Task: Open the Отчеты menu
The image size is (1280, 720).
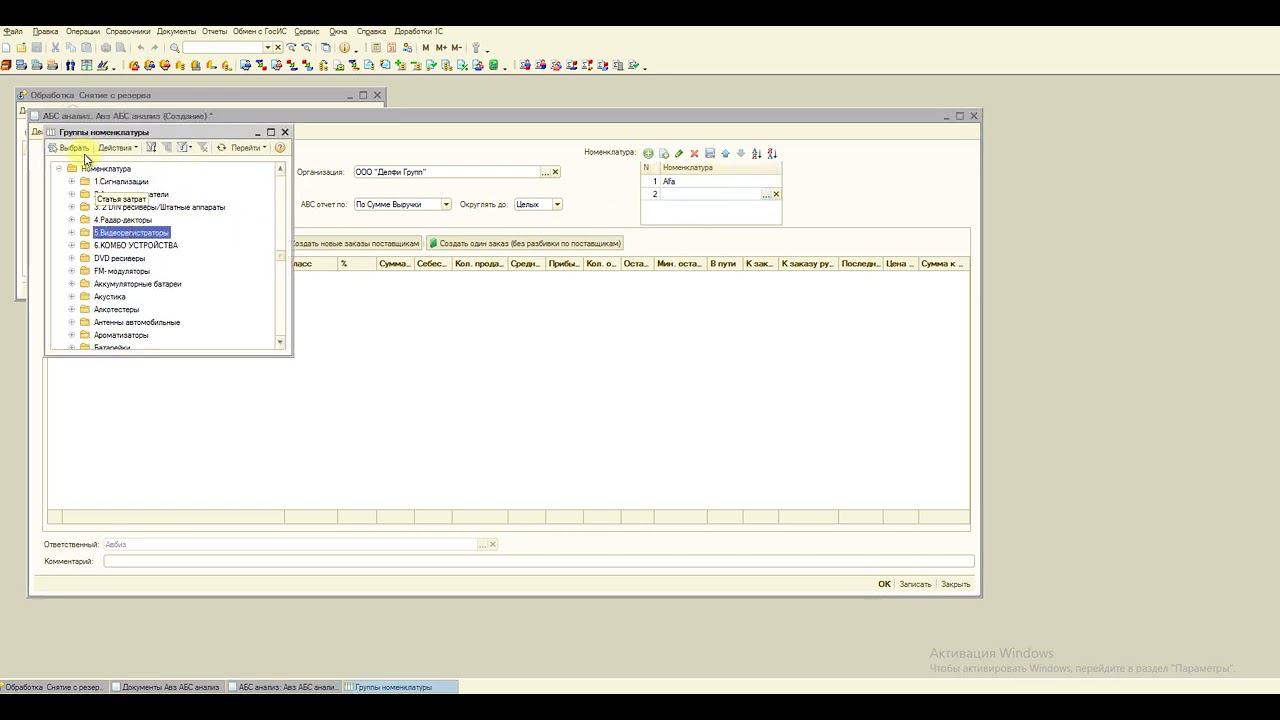Action: pyautogui.click(x=214, y=31)
